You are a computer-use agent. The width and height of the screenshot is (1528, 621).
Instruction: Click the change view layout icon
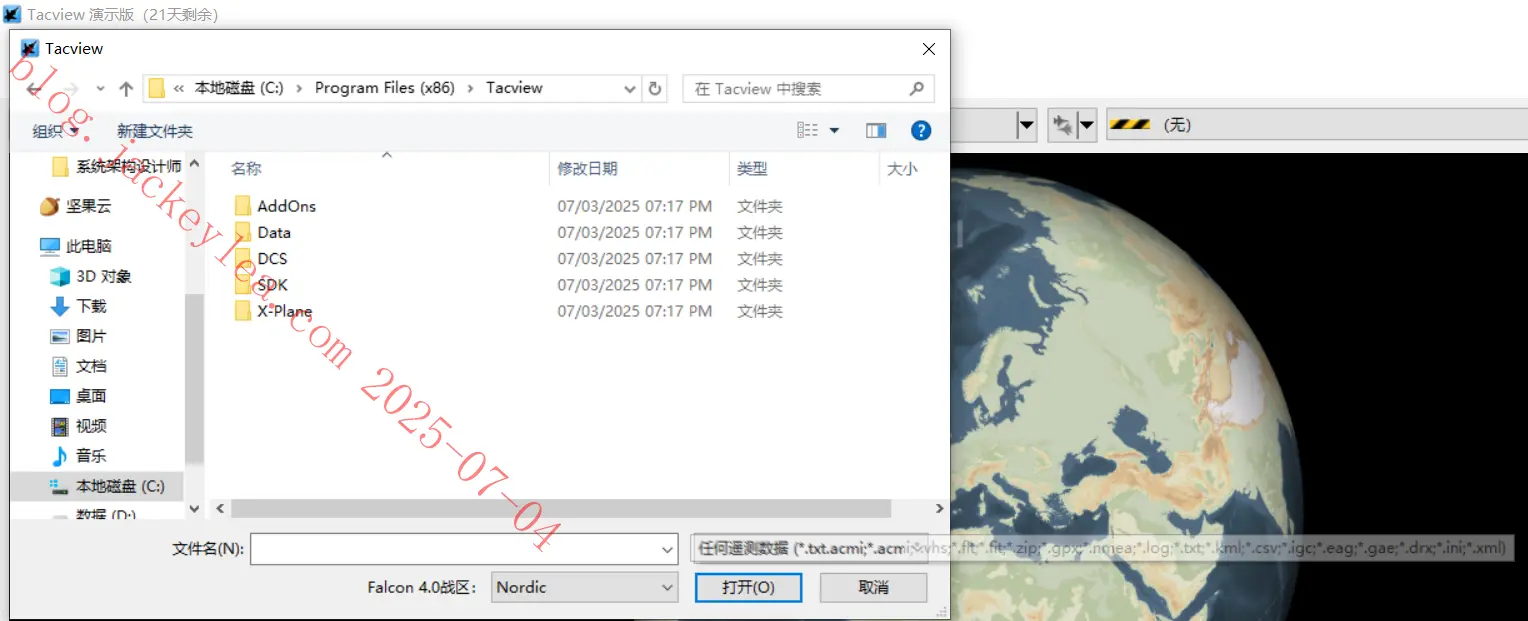[x=808, y=130]
